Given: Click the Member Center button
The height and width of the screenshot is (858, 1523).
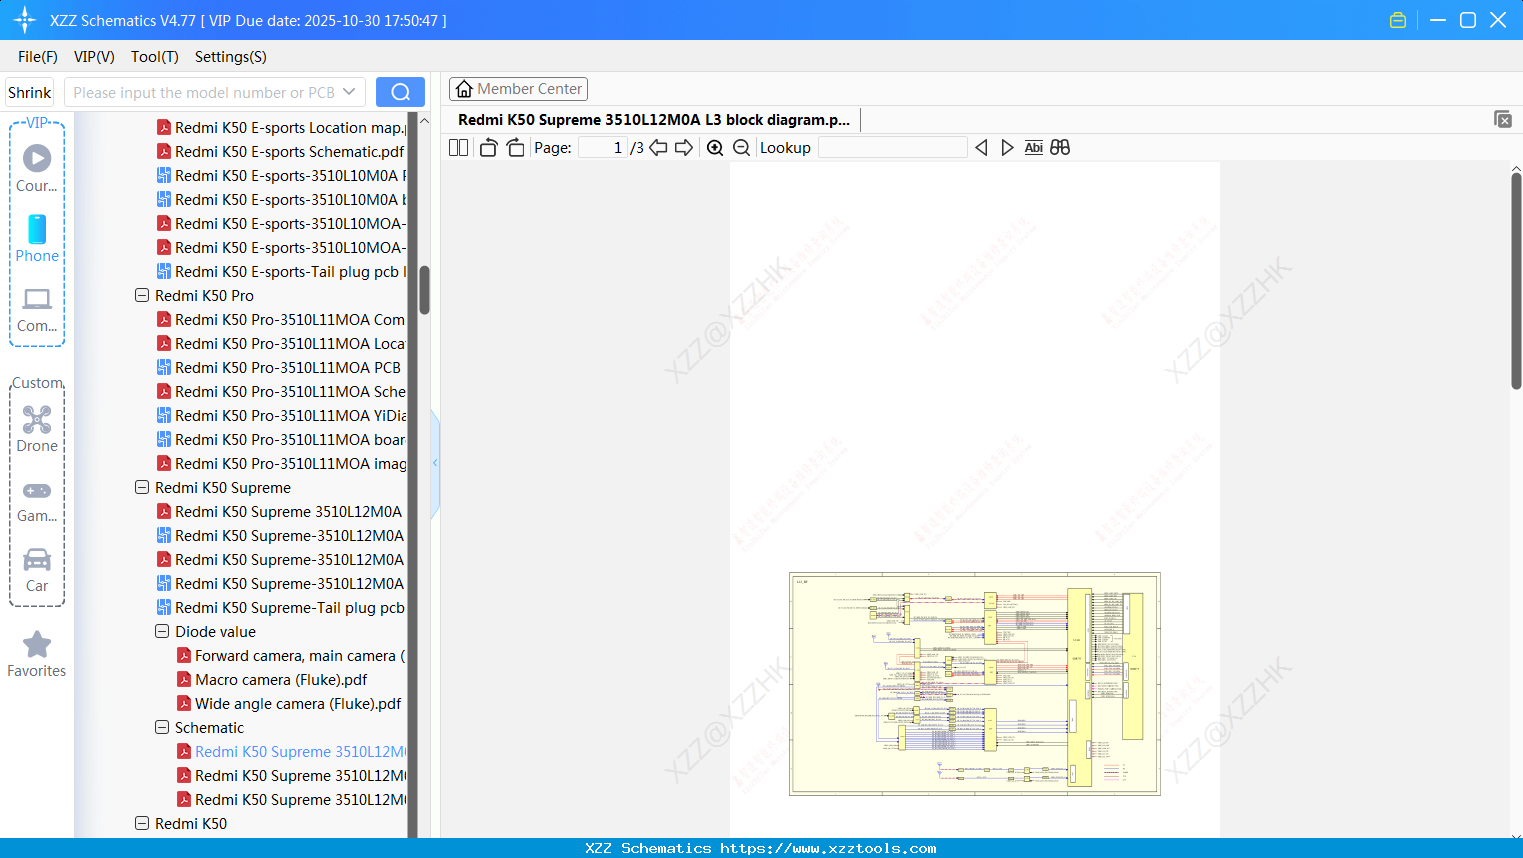Looking at the screenshot, I should point(518,88).
